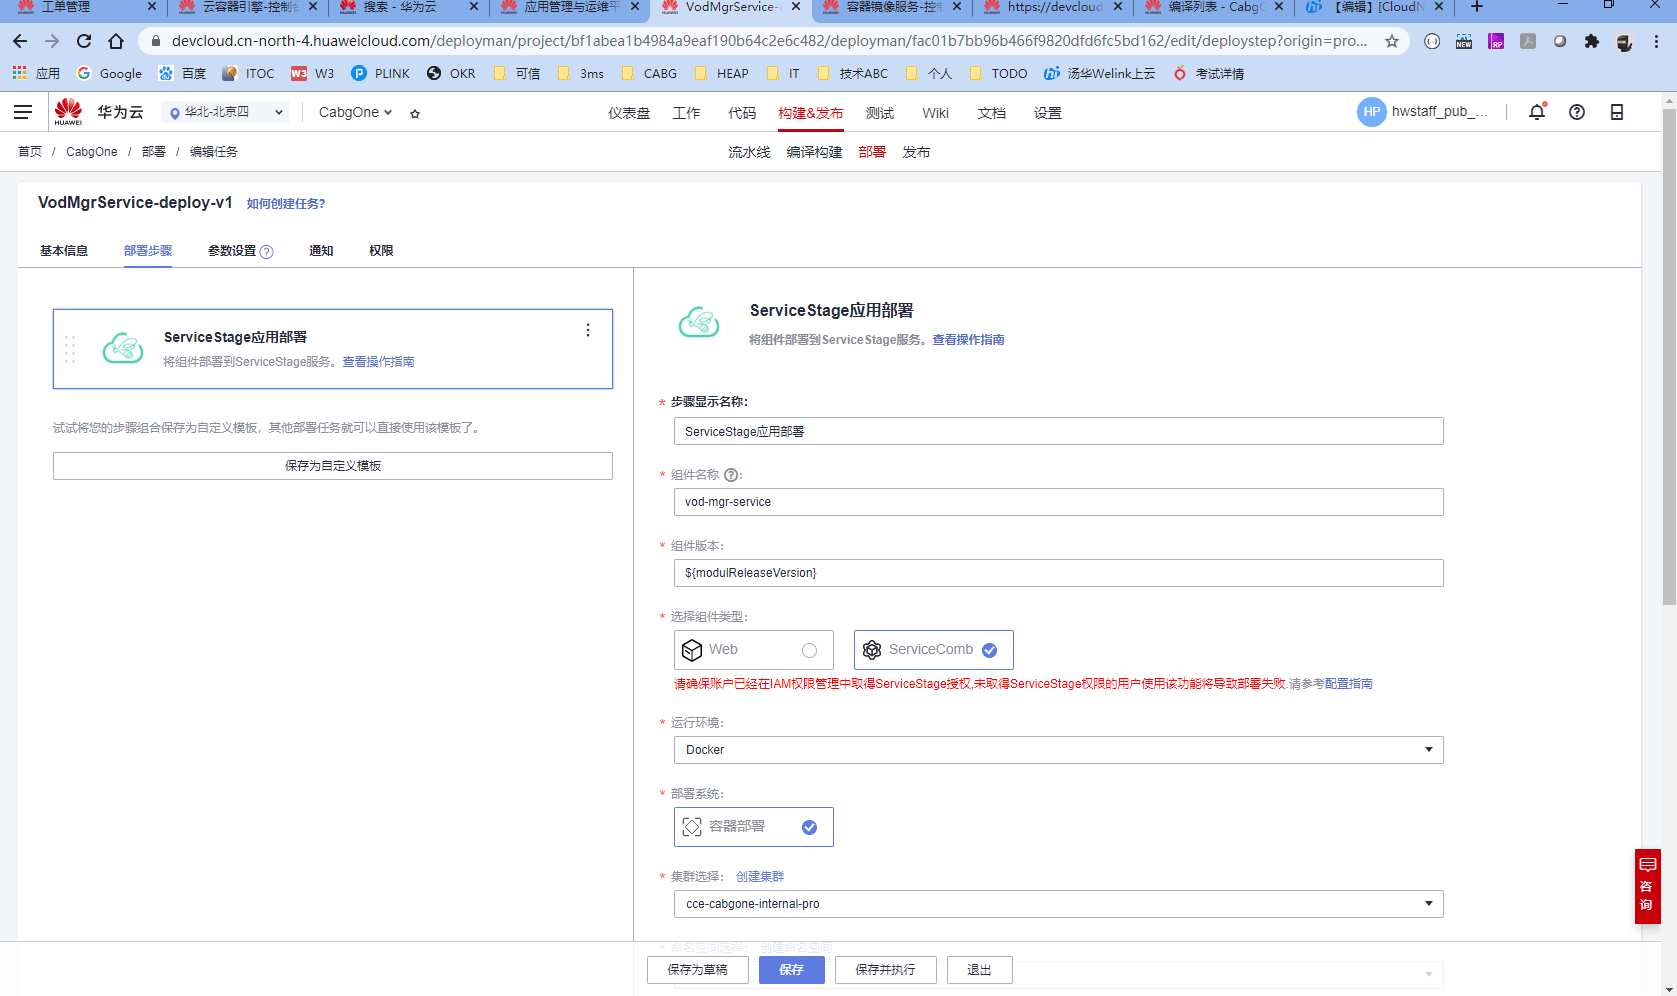
Task: Open the document icon in top header
Action: coord(1617,112)
